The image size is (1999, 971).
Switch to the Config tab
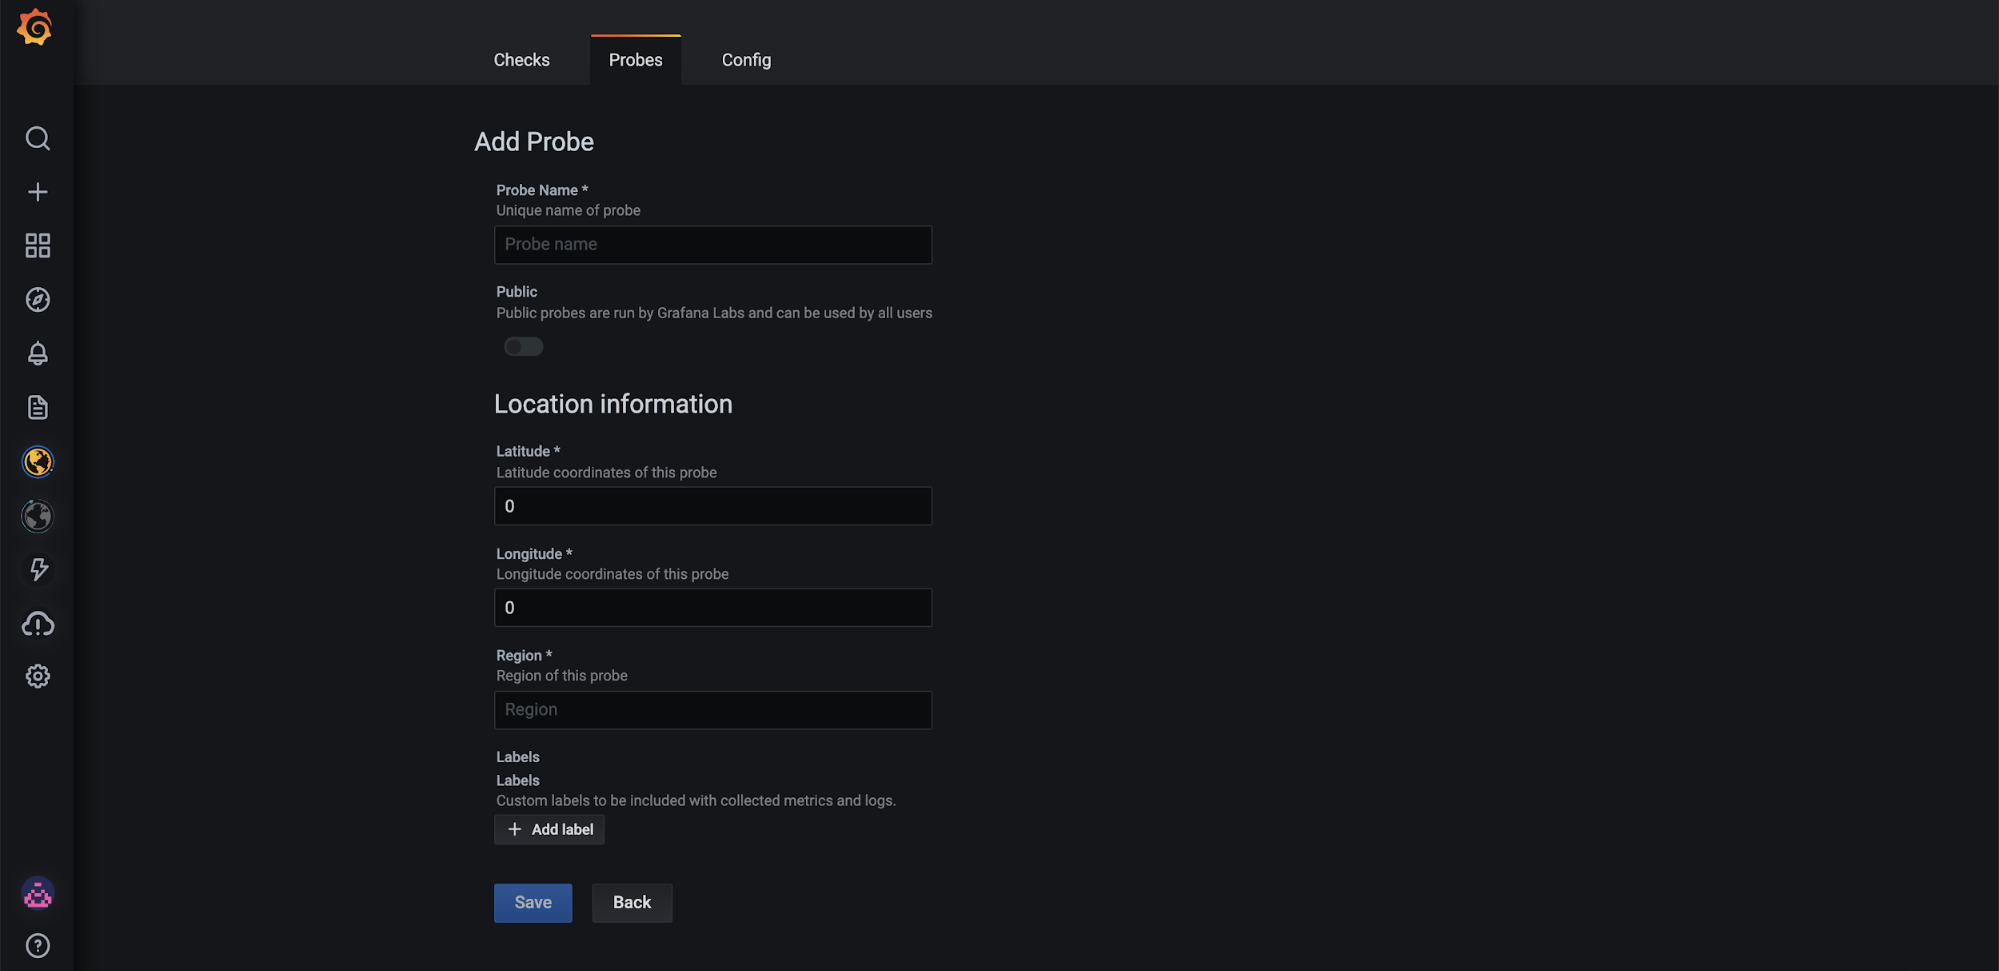pos(746,60)
